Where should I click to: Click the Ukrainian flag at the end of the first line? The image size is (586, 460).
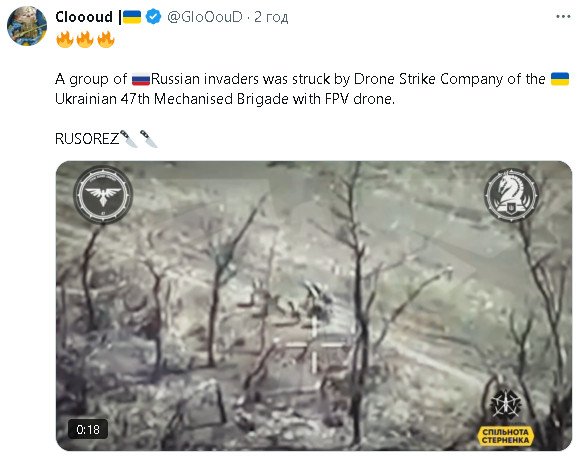(x=560, y=79)
